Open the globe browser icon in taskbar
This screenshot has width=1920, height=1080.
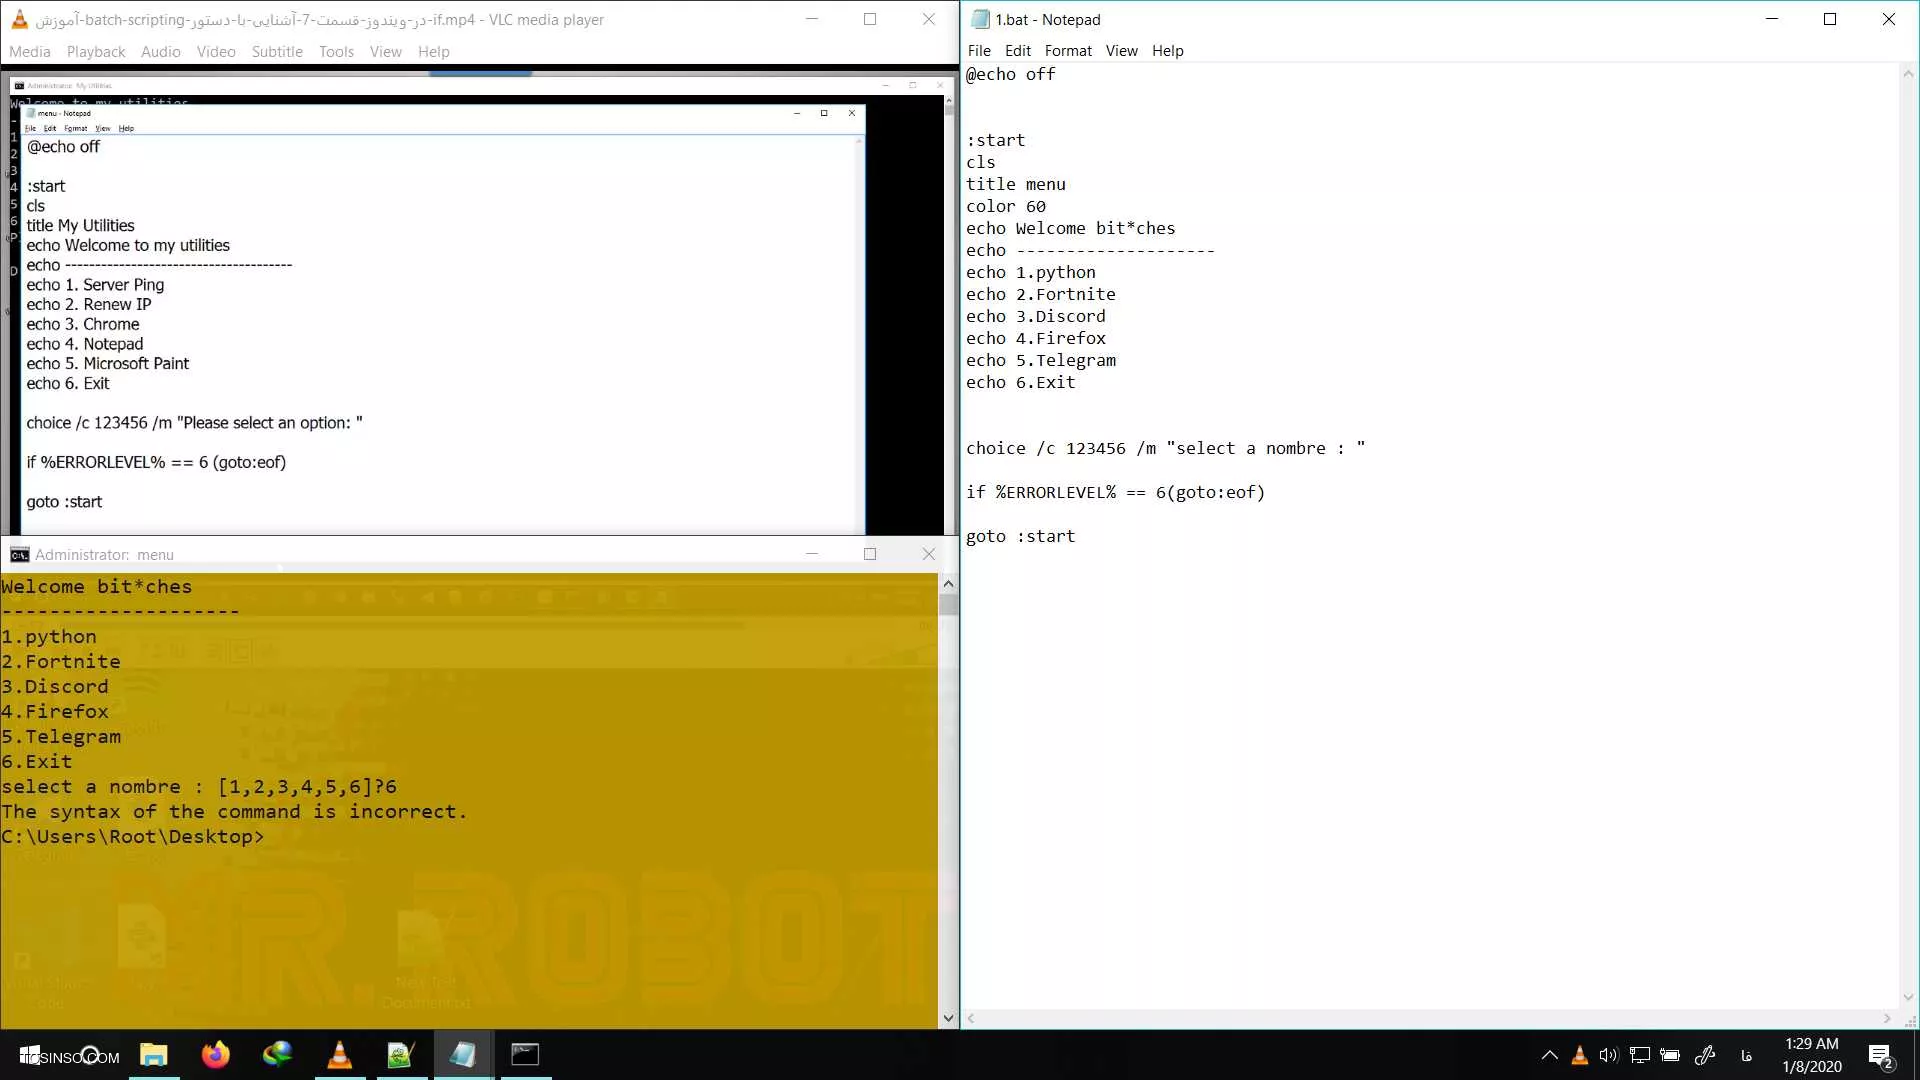pyautogui.click(x=277, y=1055)
